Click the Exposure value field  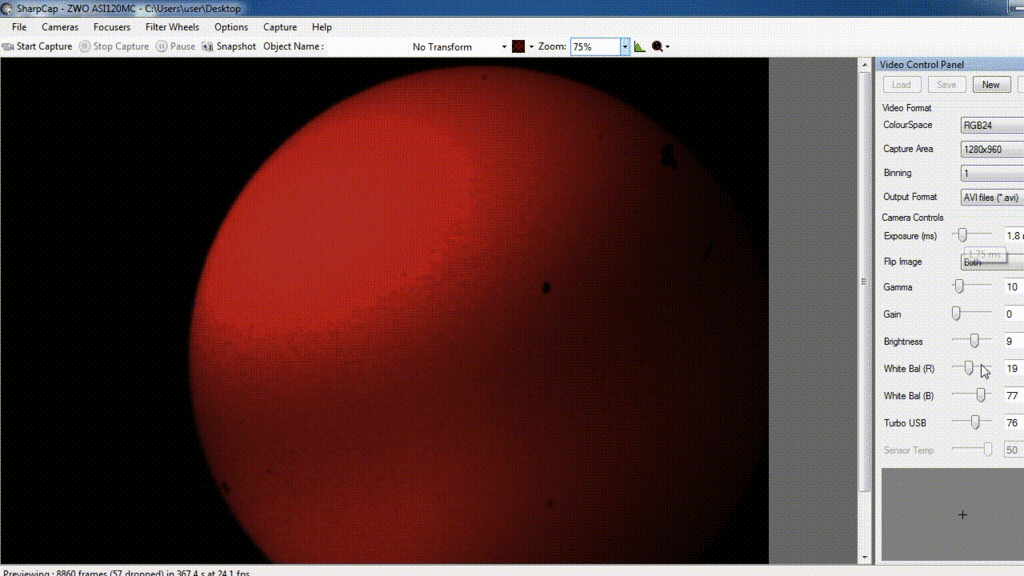coord(1014,236)
